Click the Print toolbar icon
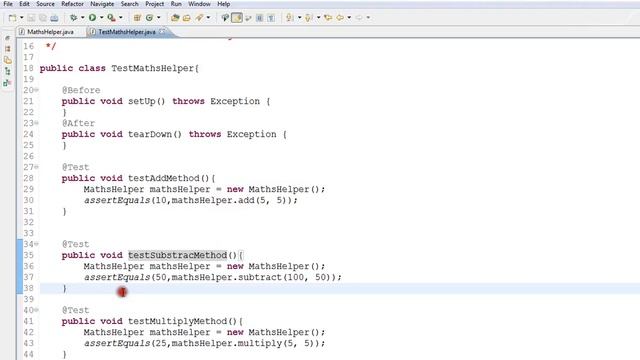The width and height of the screenshot is (640, 360). (x=54, y=18)
